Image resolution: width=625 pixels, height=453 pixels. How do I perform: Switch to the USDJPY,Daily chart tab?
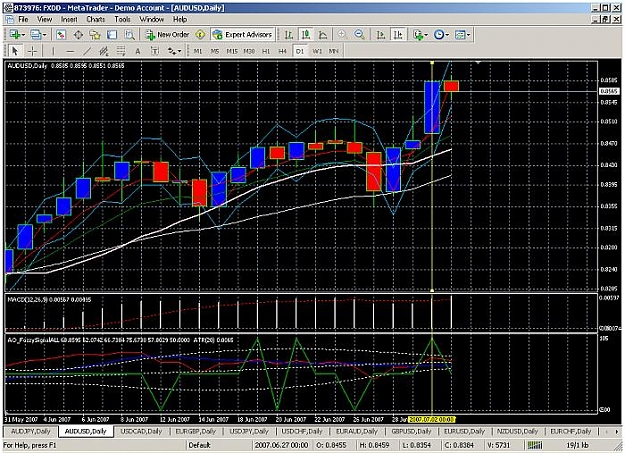tap(250, 431)
